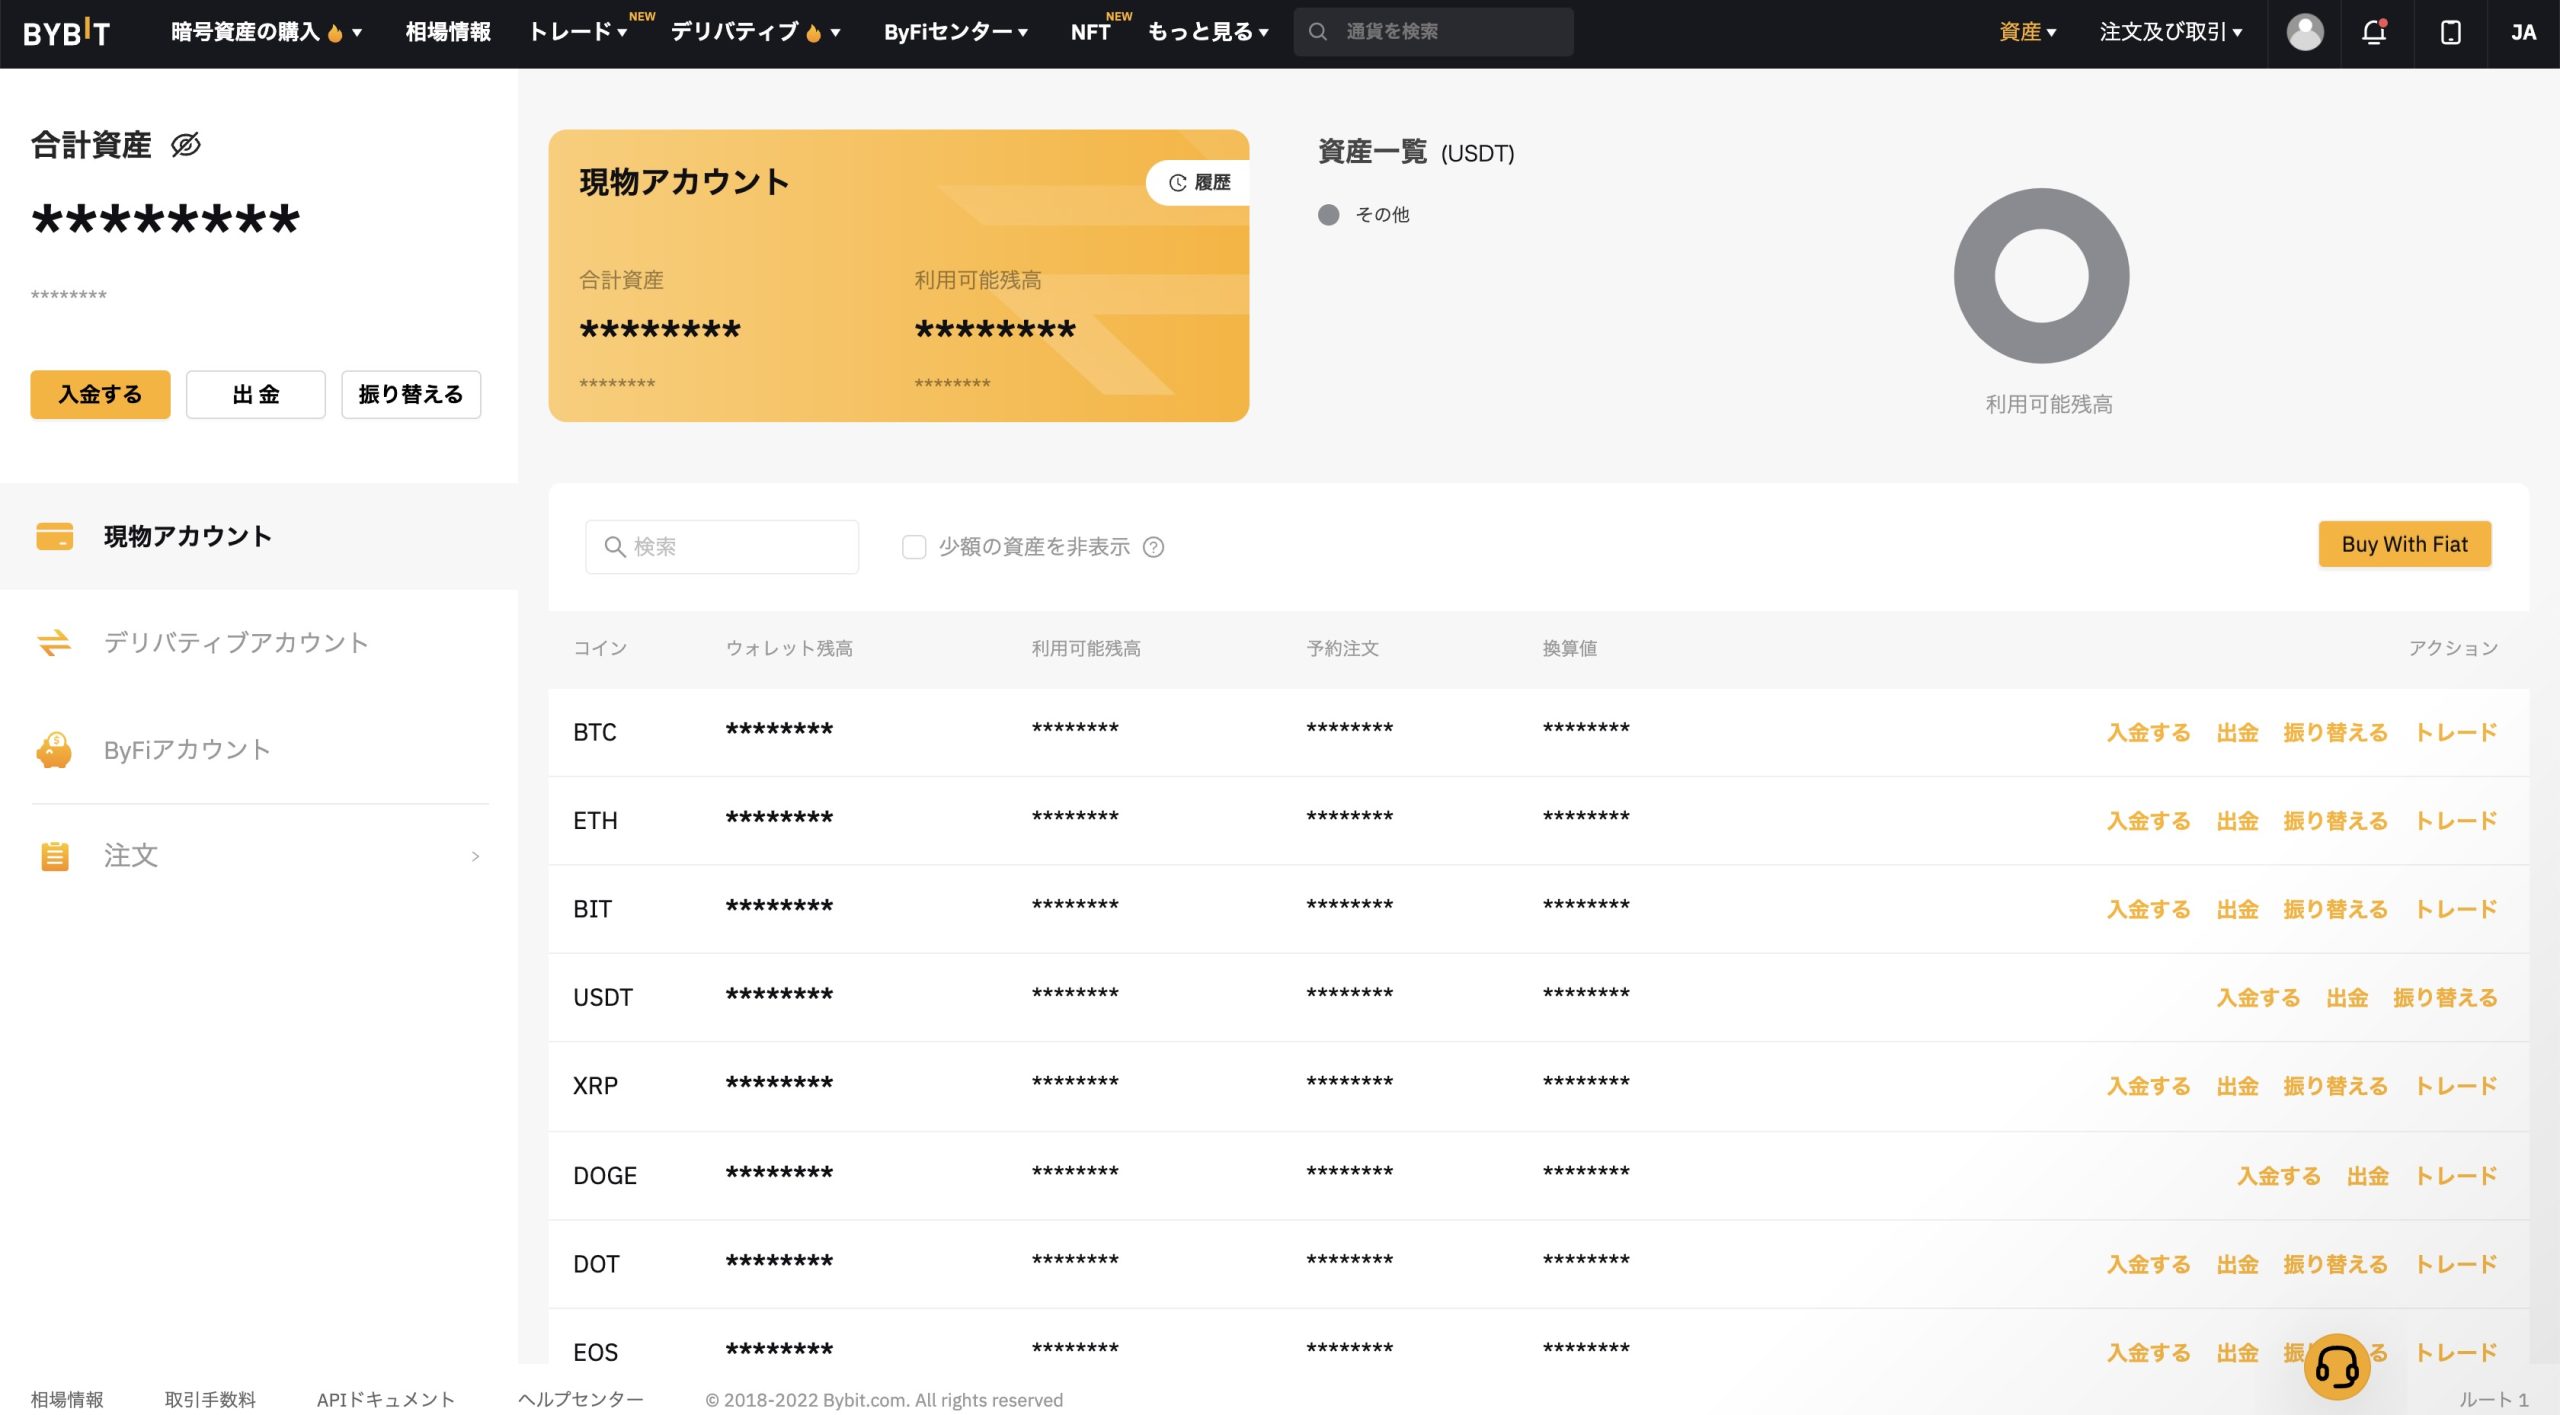Click the mobile app download icon
Image resolution: width=2560 pixels, height=1415 pixels.
[x=2450, y=32]
